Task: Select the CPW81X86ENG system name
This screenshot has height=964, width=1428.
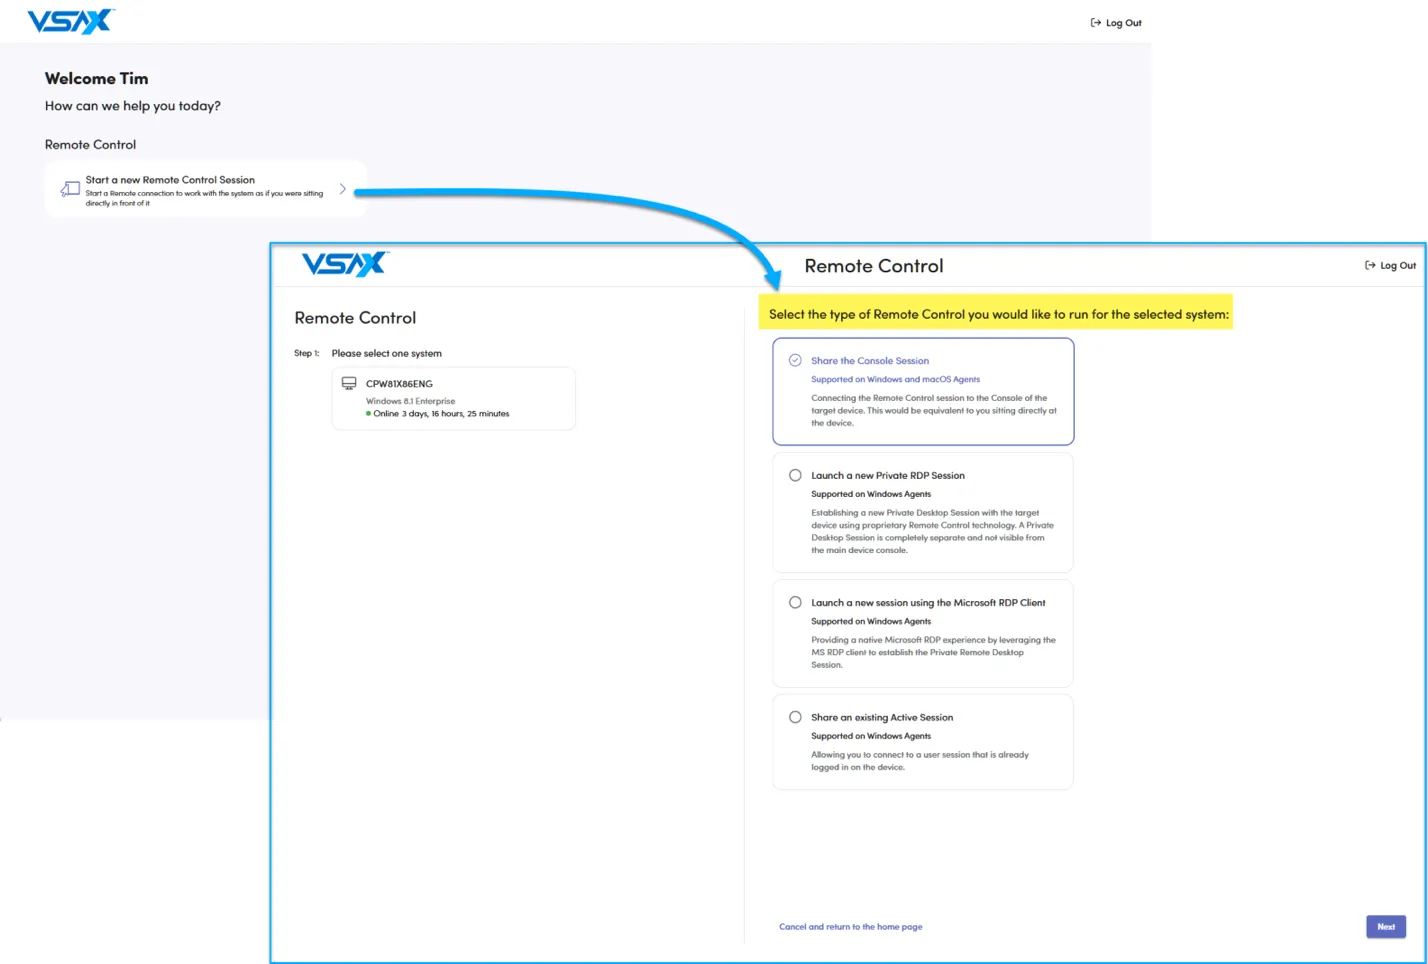Action: [x=399, y=384]
